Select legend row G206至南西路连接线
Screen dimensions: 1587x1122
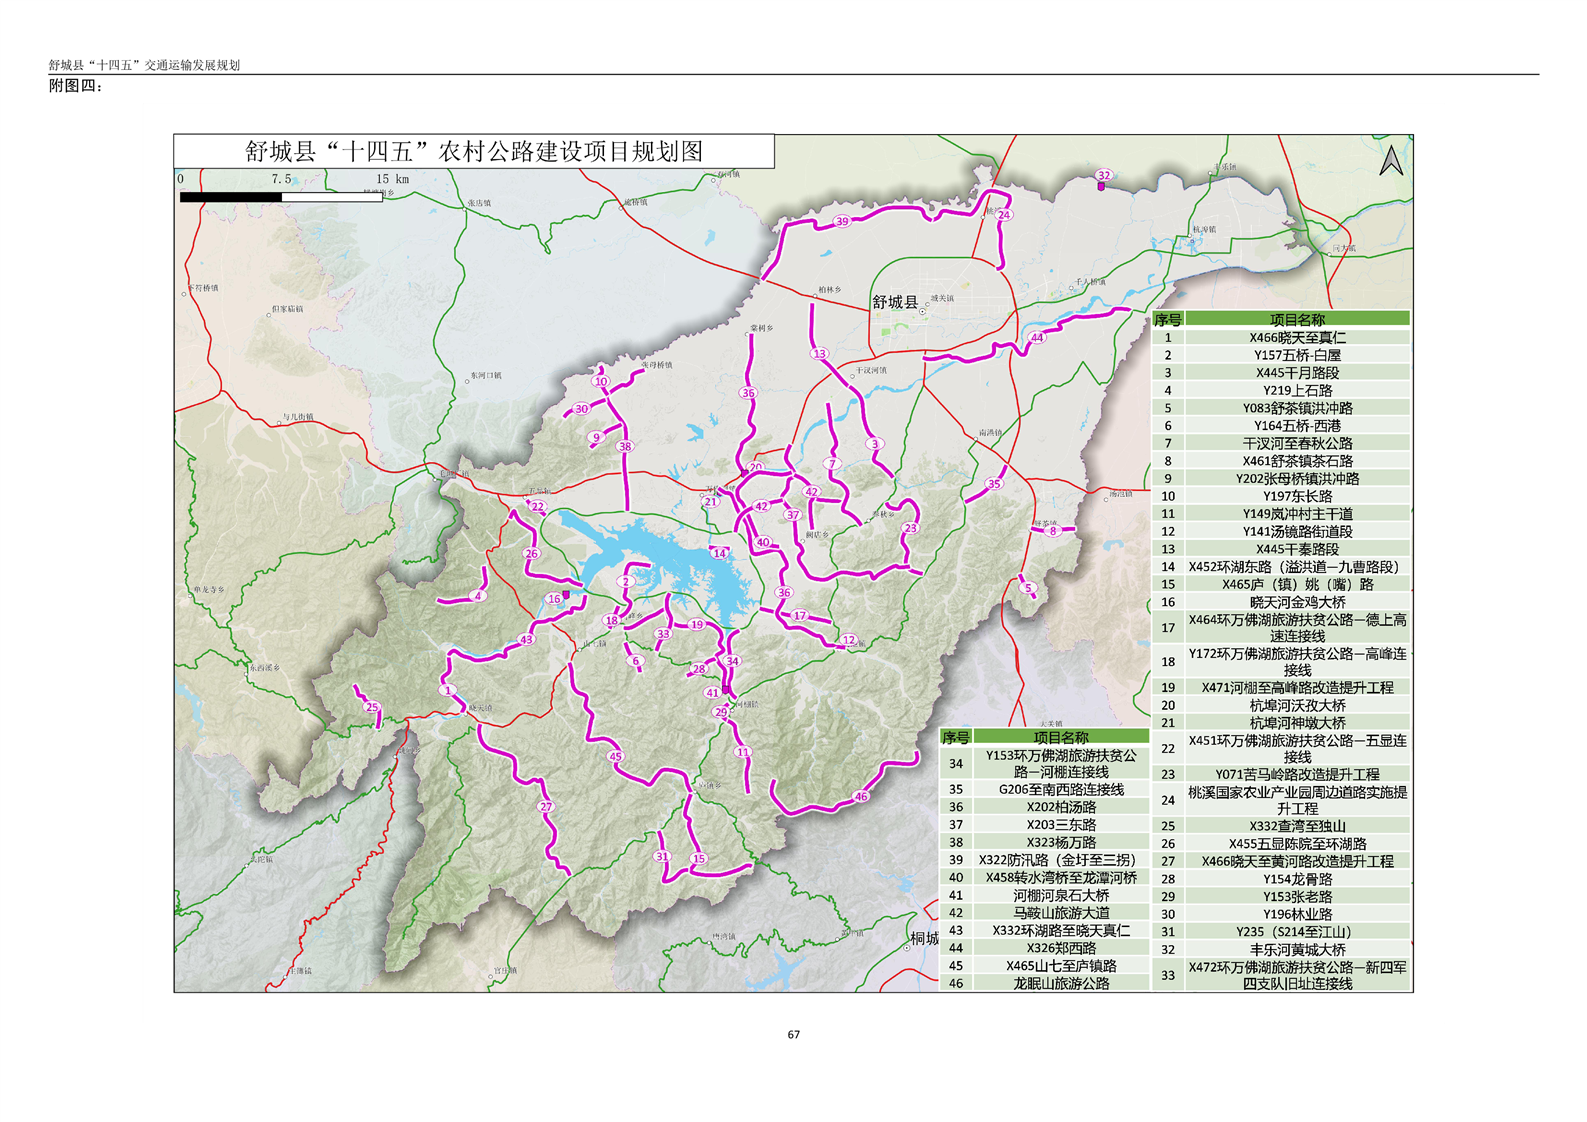click(1044, 789)
